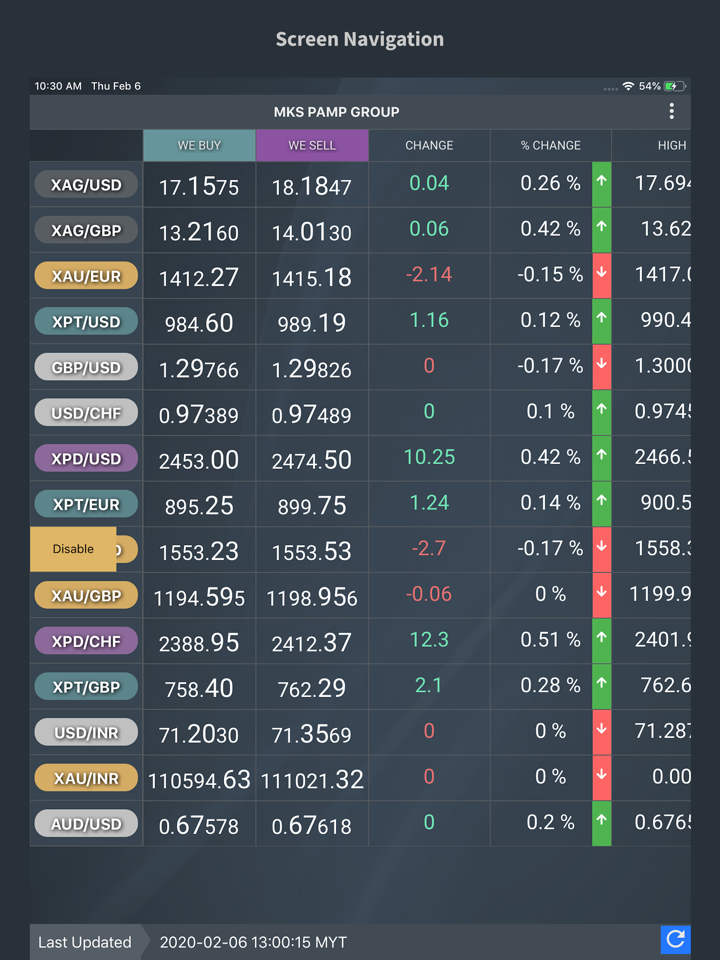This screenshot has width=720, height=960.
Task: Click the green up arrow for AUD/USD
Action: [601, 823]
